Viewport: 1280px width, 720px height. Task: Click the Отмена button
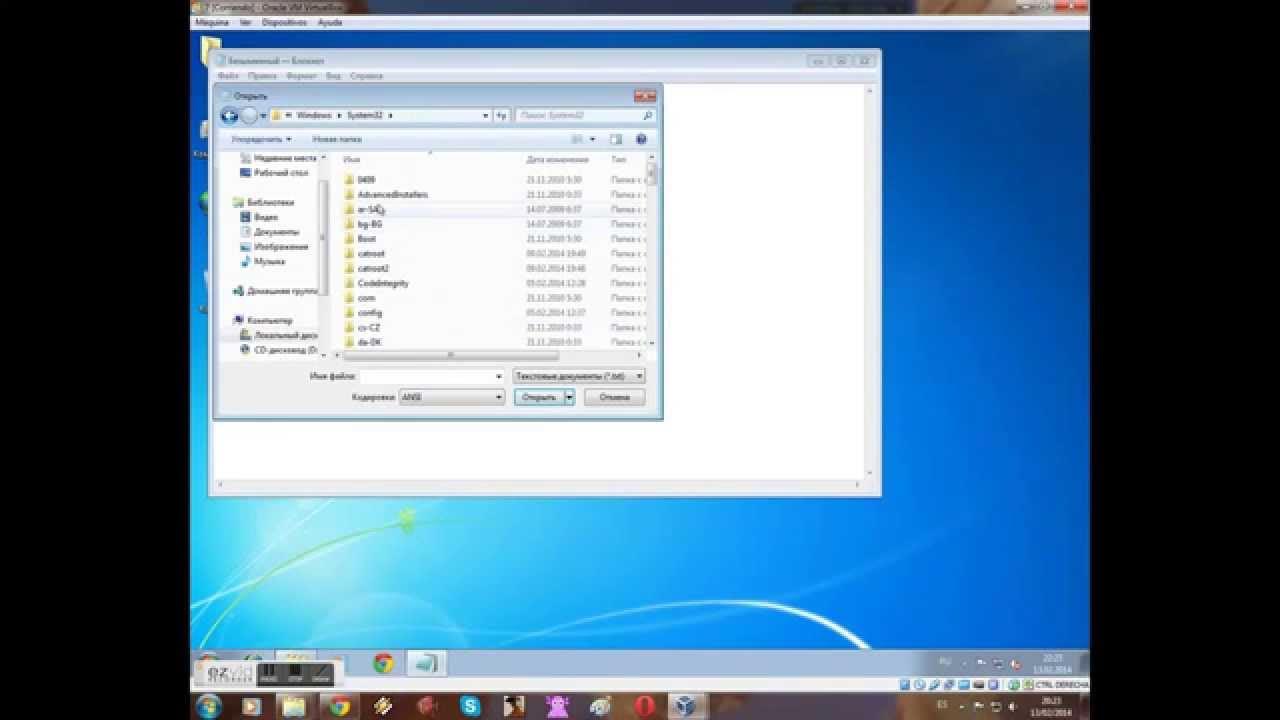[x=614, y=397]
